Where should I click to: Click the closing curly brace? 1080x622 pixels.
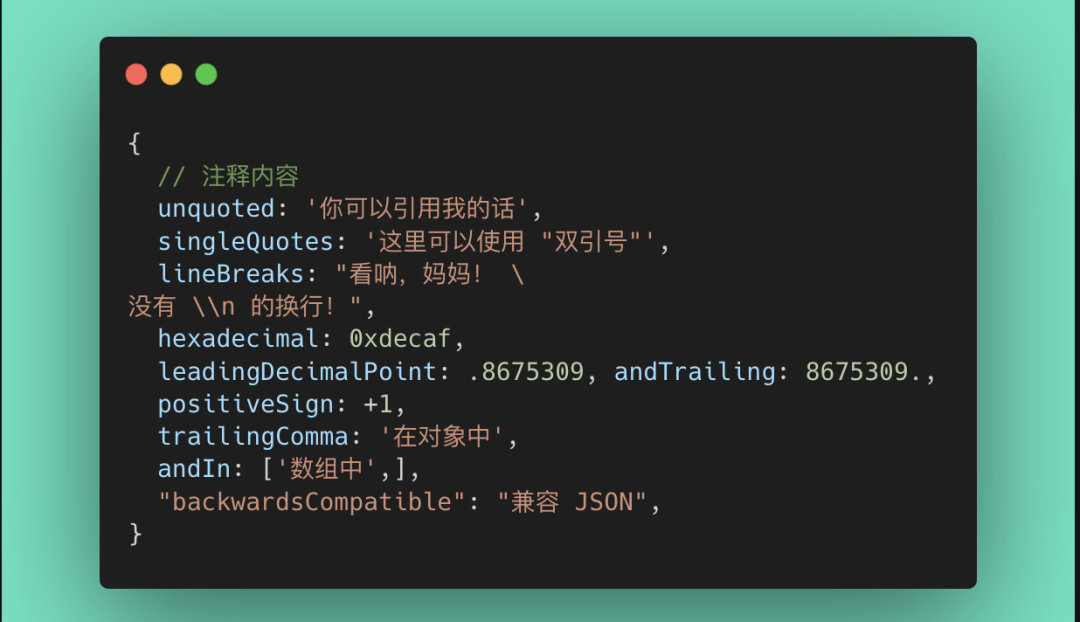(135, 534)
